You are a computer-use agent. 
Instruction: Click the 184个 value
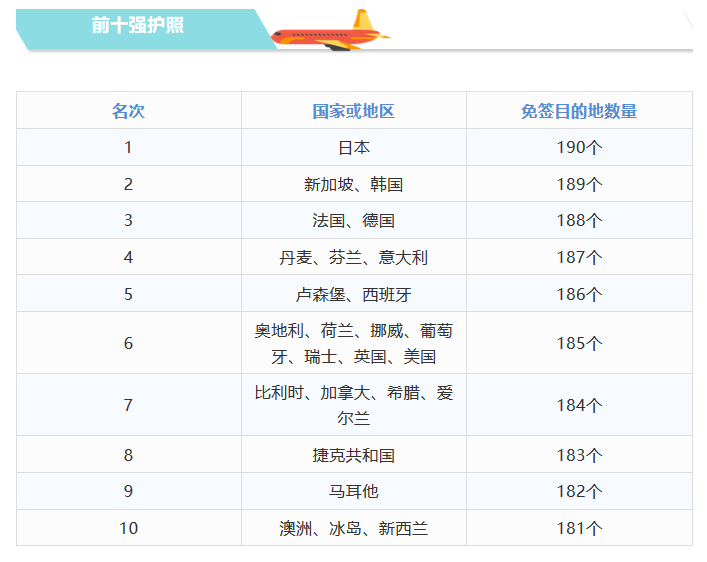(x=579, y=405)
